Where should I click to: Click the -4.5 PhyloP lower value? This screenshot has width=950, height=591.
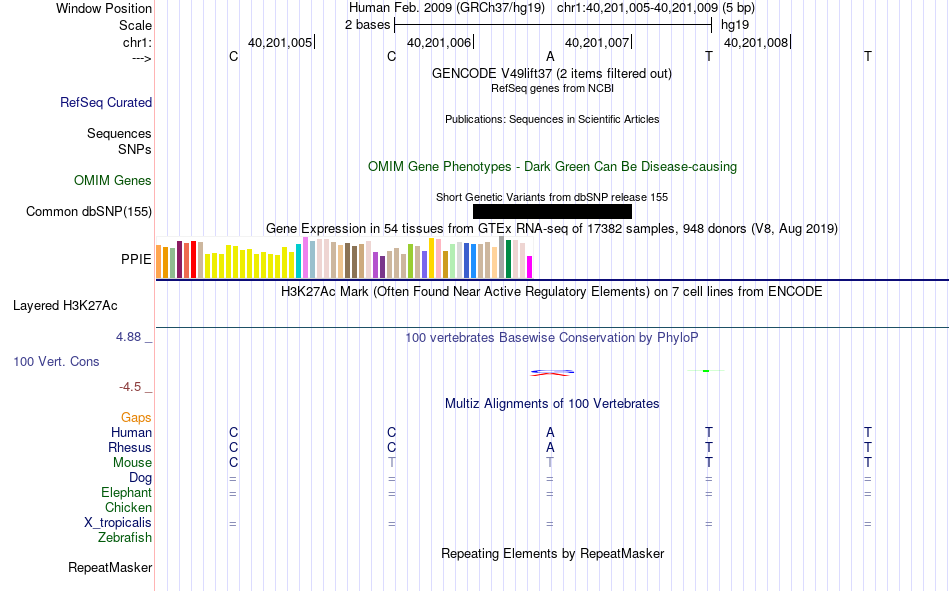pyautogui.click(x=130, y=387)
